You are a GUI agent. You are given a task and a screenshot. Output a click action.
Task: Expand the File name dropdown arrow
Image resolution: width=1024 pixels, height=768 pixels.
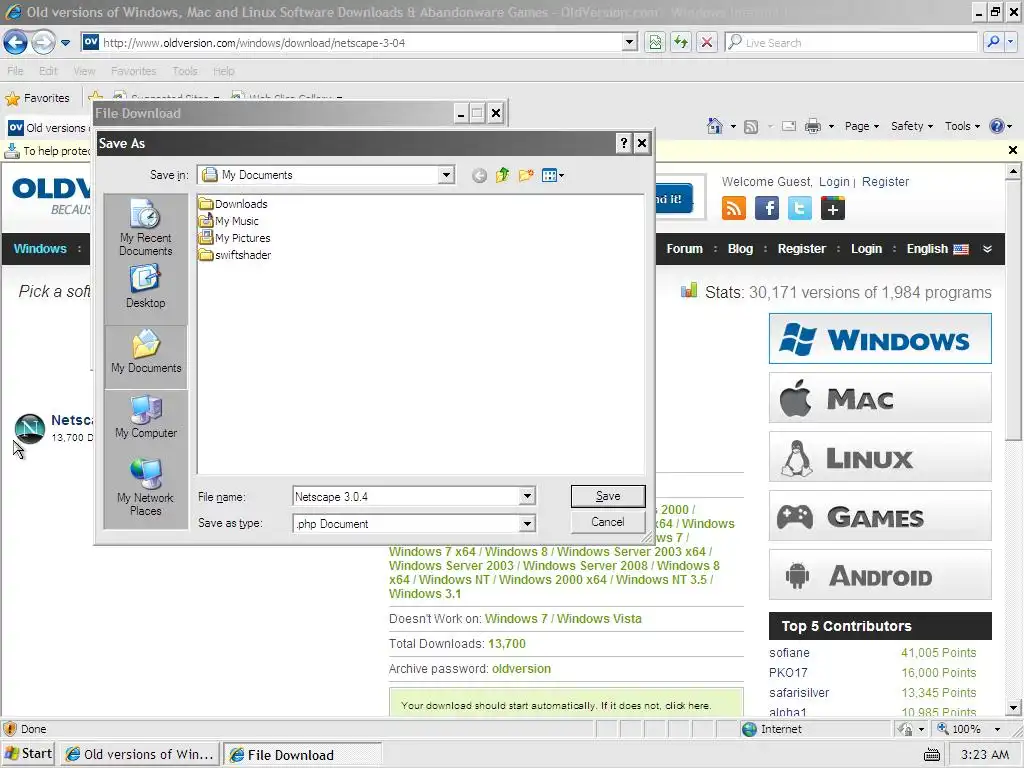pyautogui.click(x=527, y=496)
